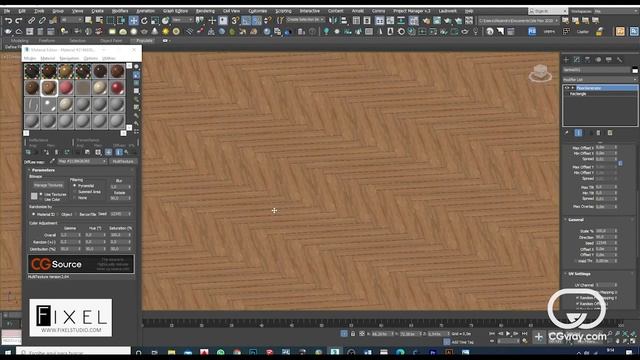Activate the Select and Scale tool

click(x=155, y=20)
